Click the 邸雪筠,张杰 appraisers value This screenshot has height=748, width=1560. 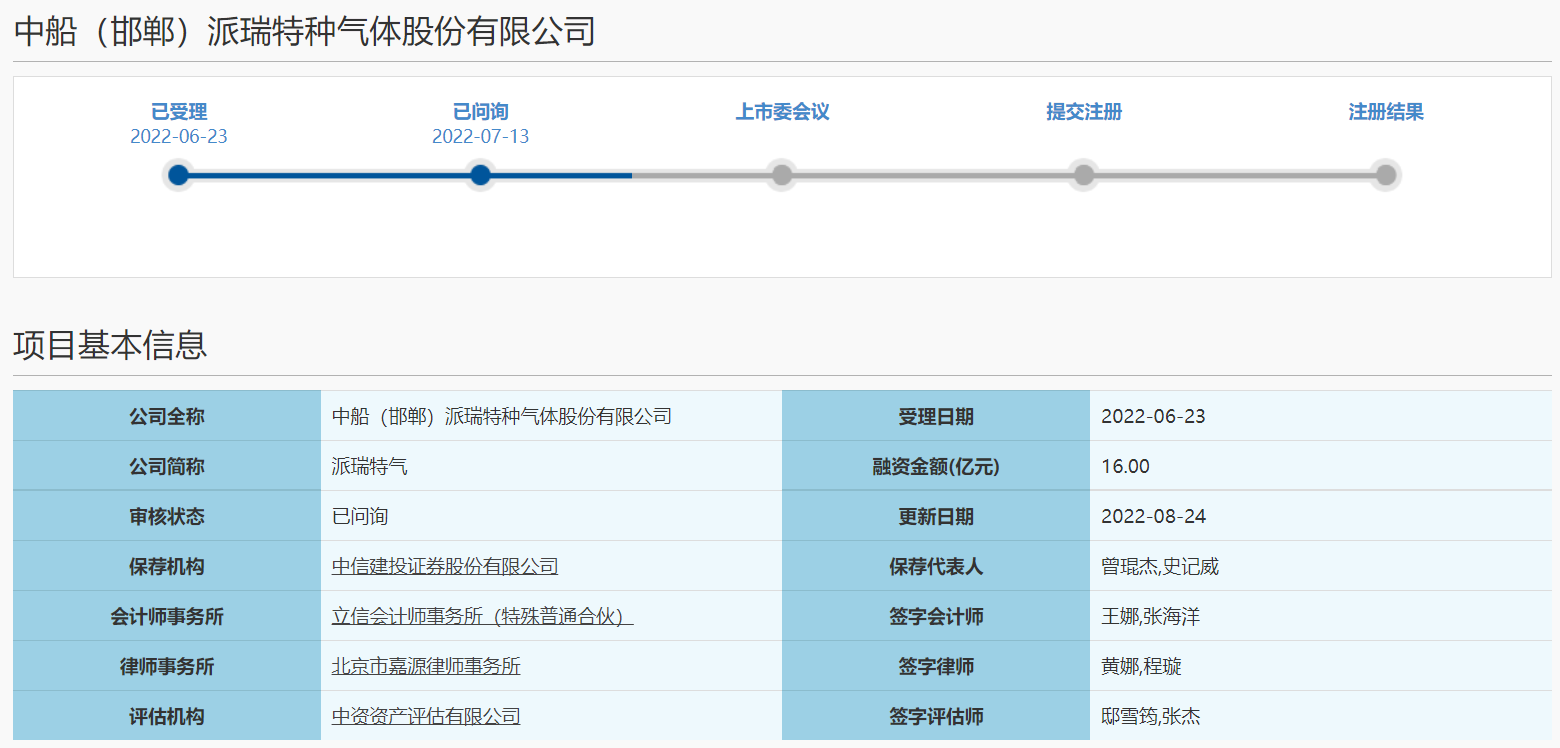pyautogui.click(x=1151, y=717)
